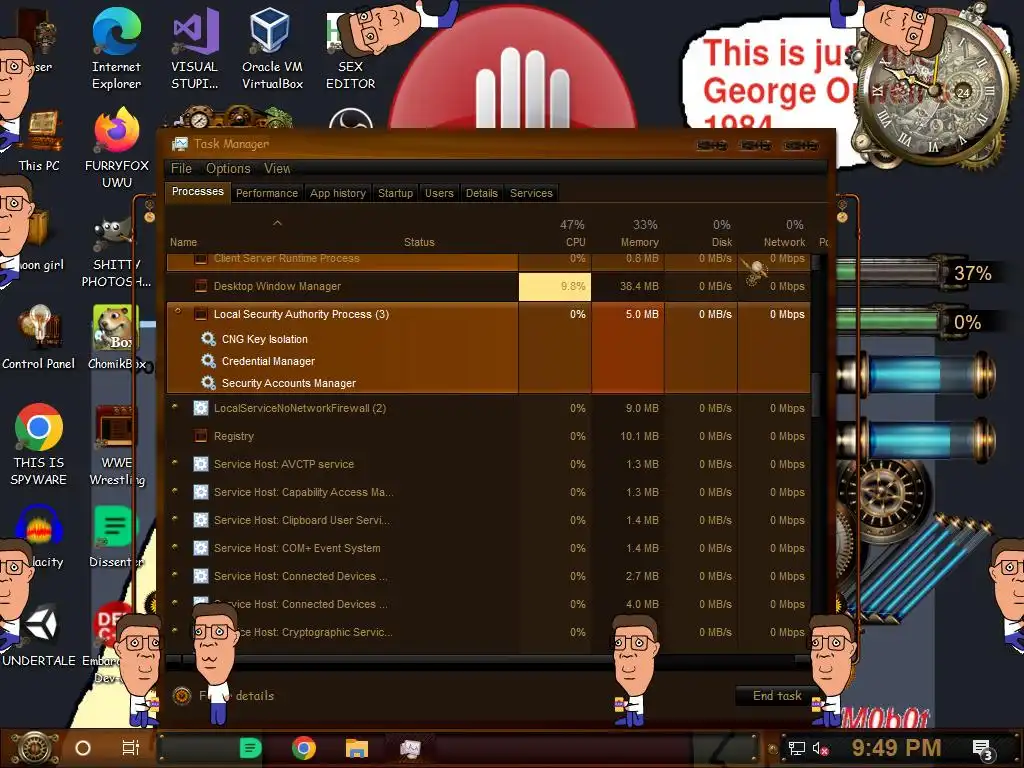The width and height of the screenshot is (1024, 768).
Task: Click the Cortana circle on taskbar
Action: (83, 748)
